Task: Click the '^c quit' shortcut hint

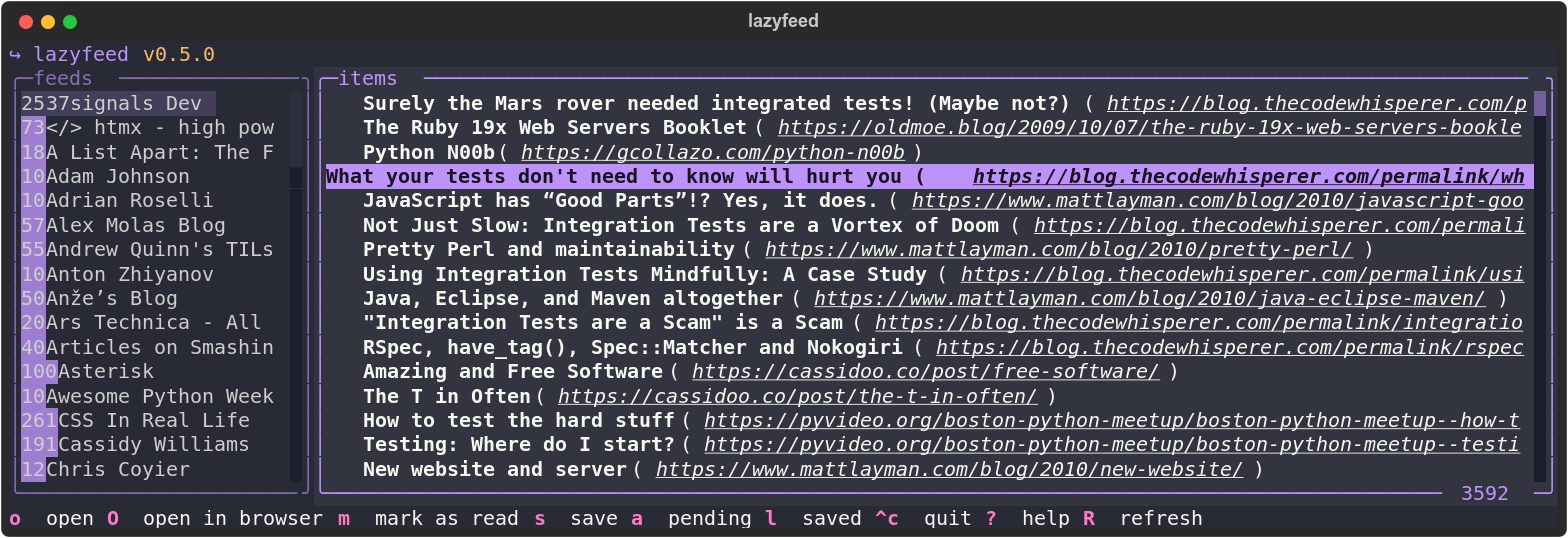Action: point(923,519)
